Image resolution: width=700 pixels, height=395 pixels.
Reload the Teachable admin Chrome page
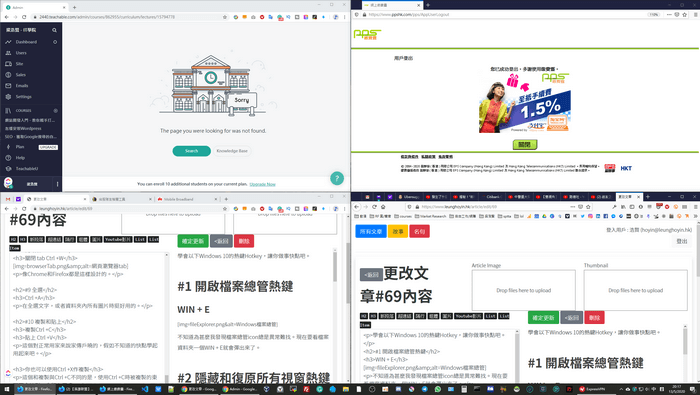(x=24, y=17)
